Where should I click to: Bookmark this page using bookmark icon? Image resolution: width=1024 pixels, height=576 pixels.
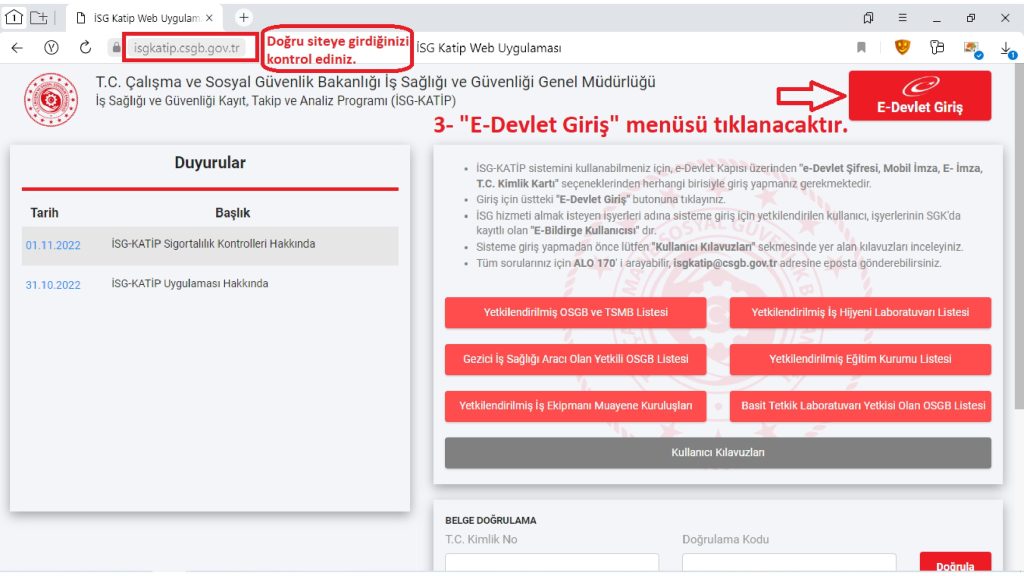(861, 48)
